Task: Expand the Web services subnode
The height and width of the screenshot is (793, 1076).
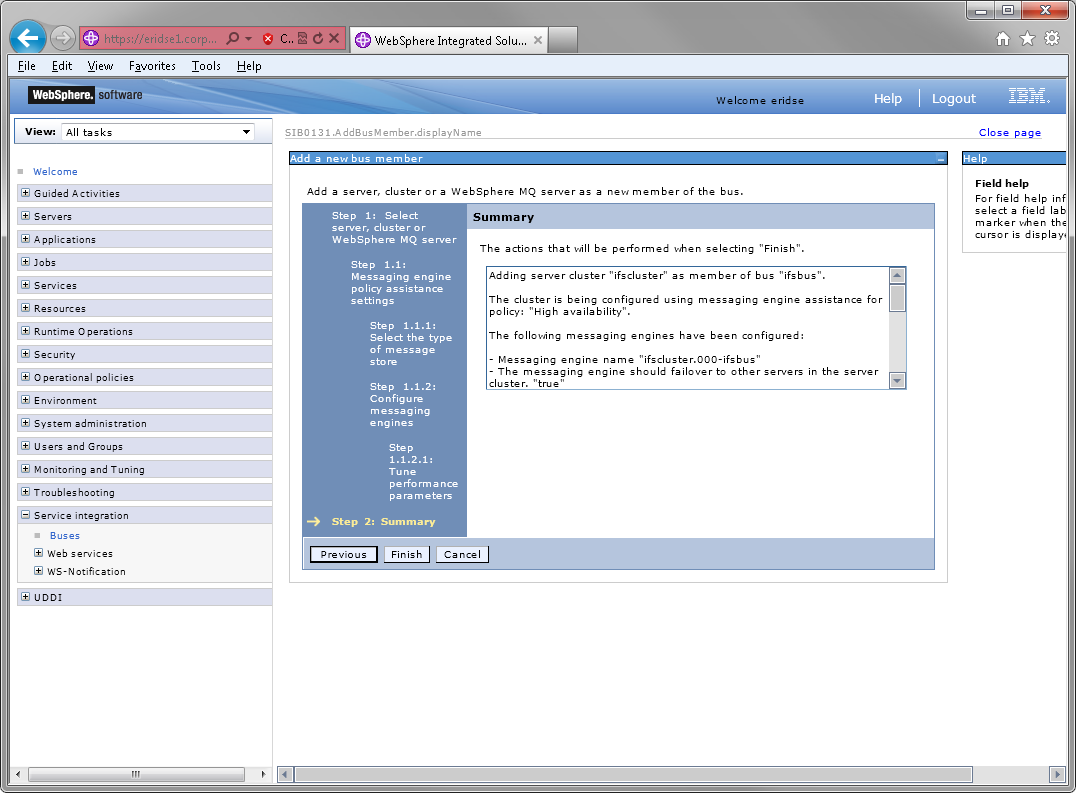Action: pyautogui.click(x=38, y=552)
